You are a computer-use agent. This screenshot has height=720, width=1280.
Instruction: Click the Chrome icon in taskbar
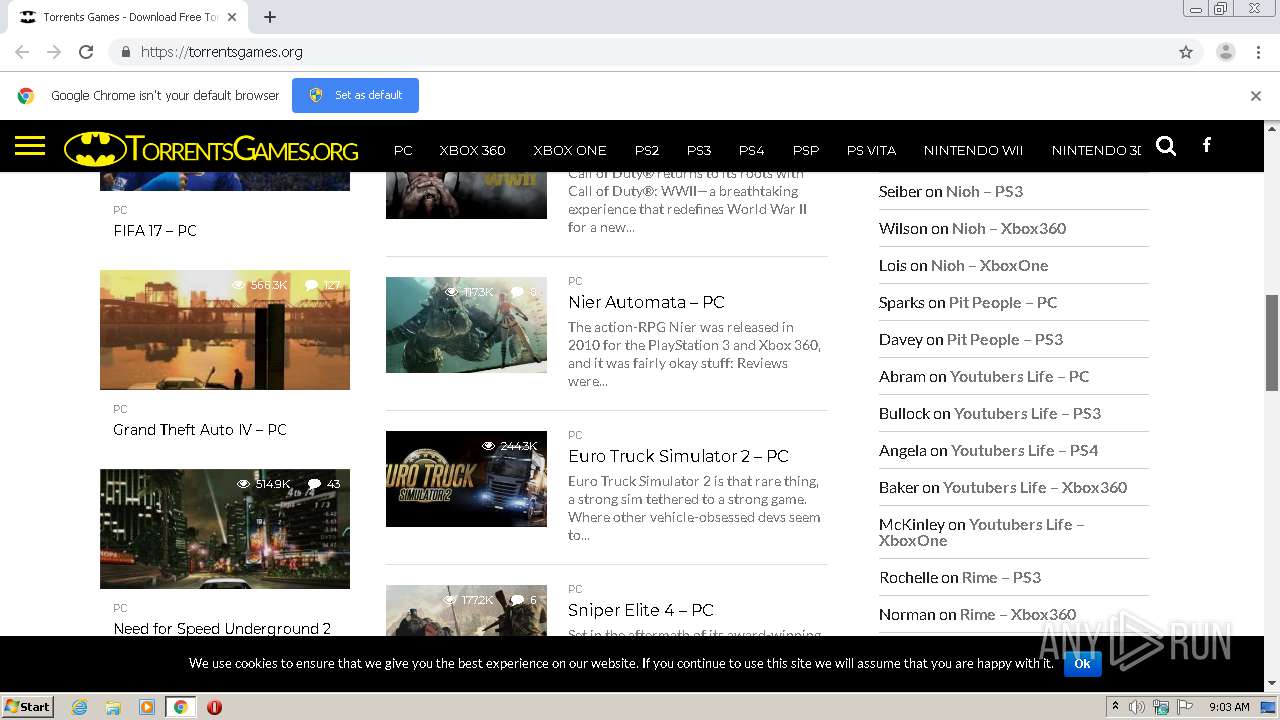[x=180, y=707]
